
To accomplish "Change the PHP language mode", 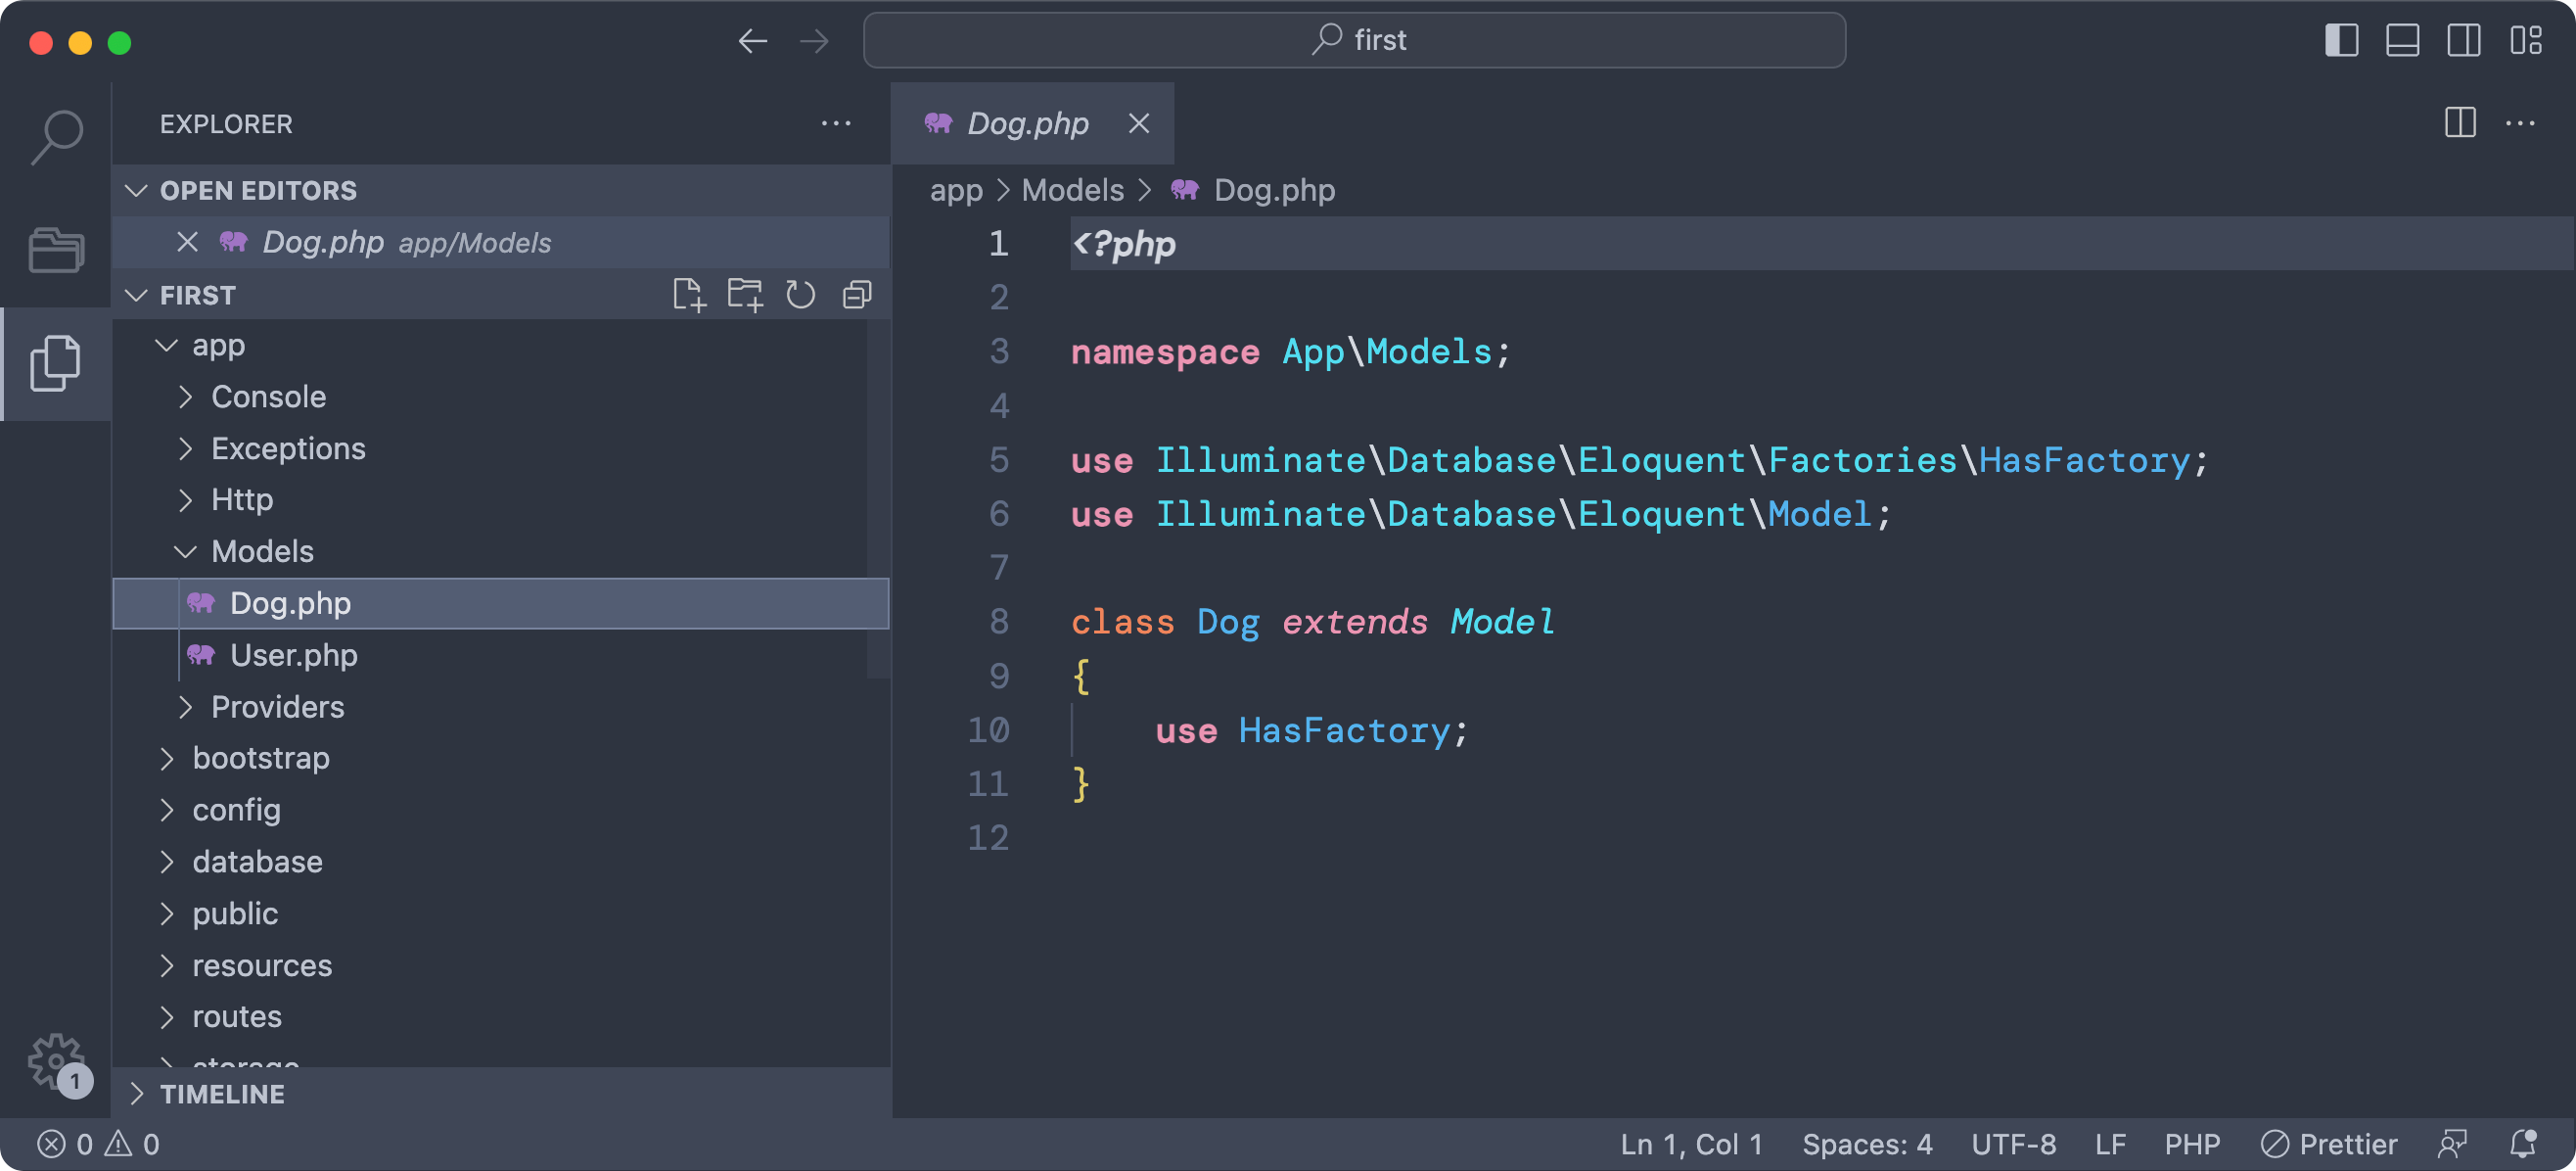I will 2192,1143.
